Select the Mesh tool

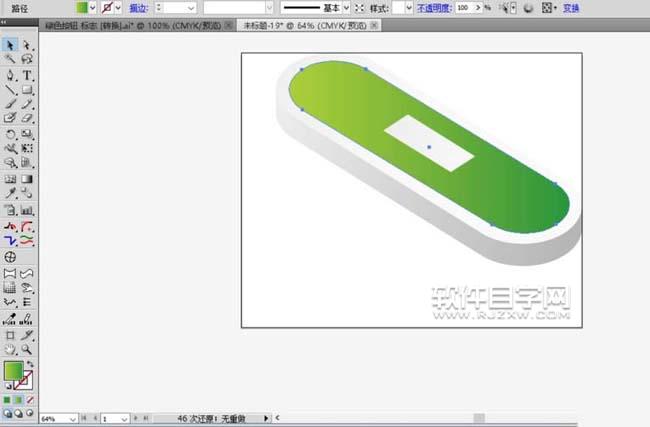click(x=10, y=179)
